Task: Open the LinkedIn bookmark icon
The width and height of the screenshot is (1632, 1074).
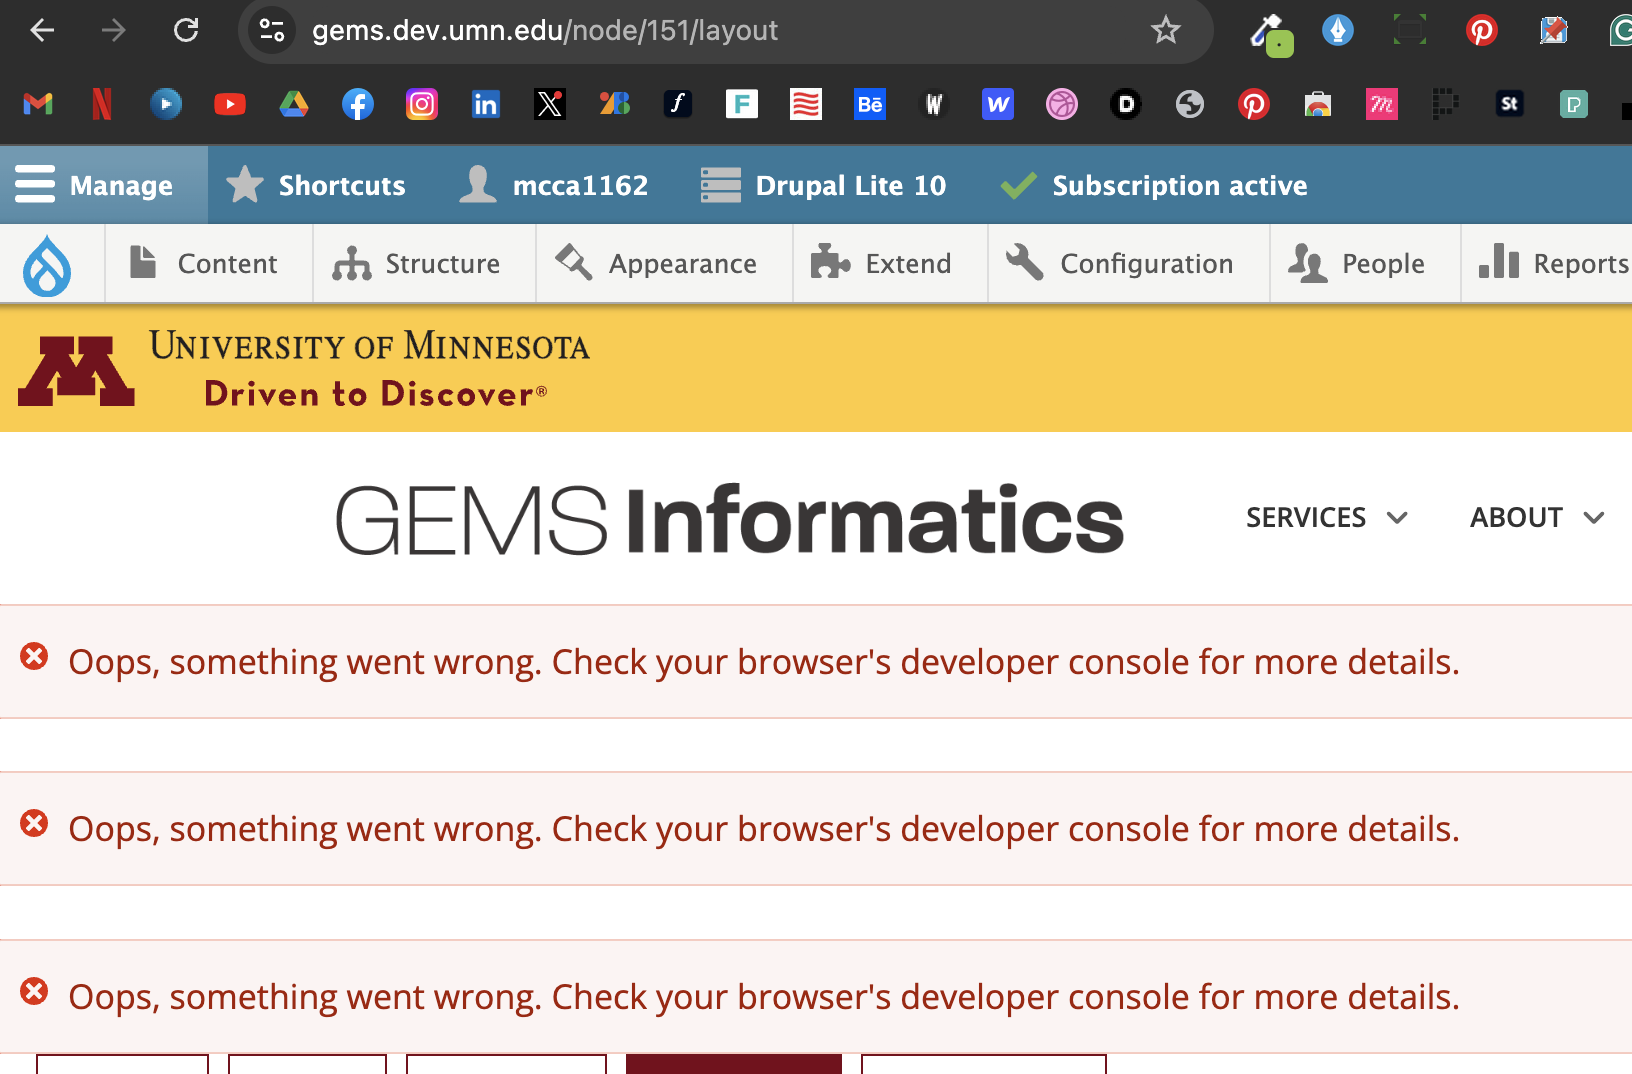Action: [486, 104]
